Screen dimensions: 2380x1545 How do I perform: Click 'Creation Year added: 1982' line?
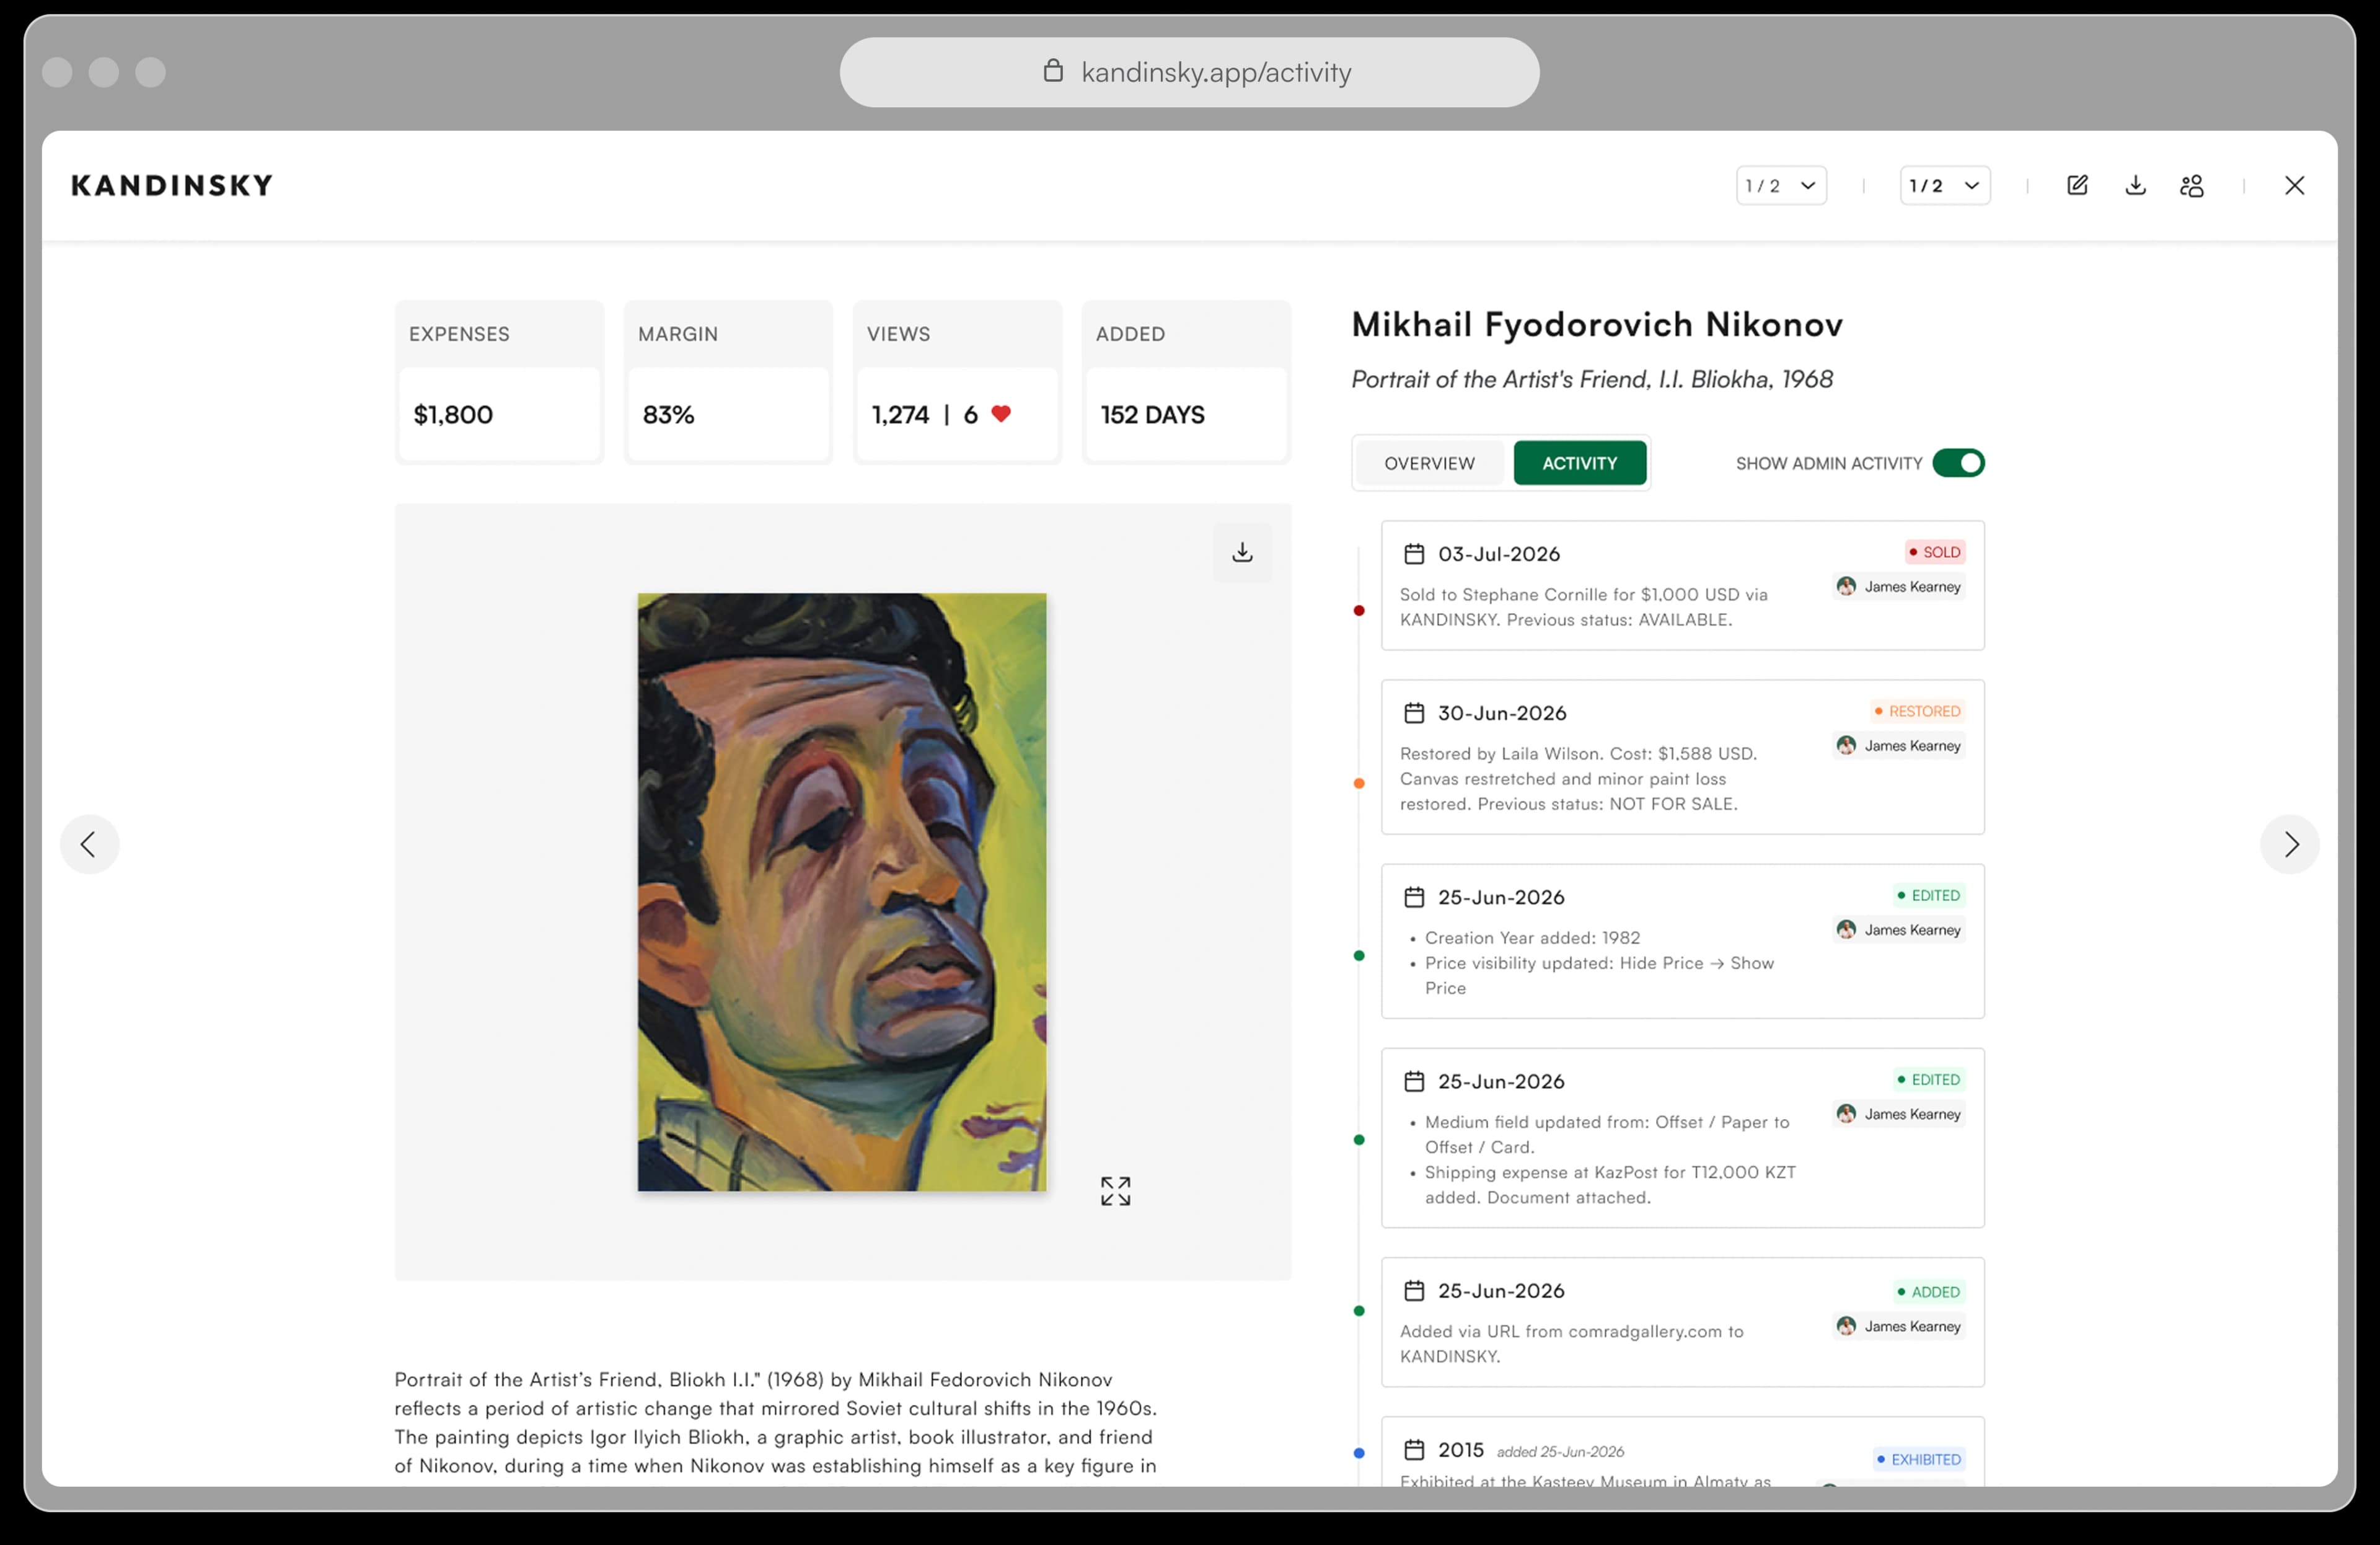(1532, 937)
